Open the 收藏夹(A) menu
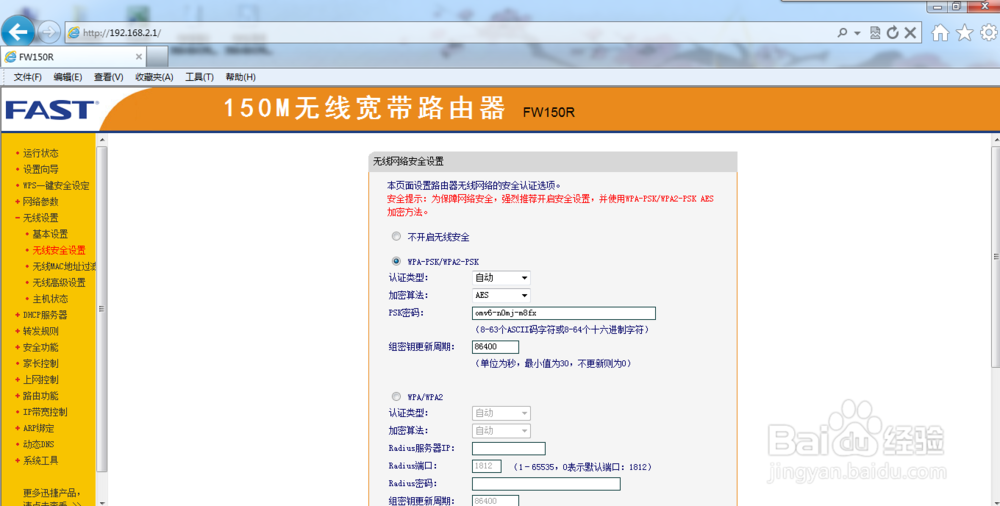 154,77
